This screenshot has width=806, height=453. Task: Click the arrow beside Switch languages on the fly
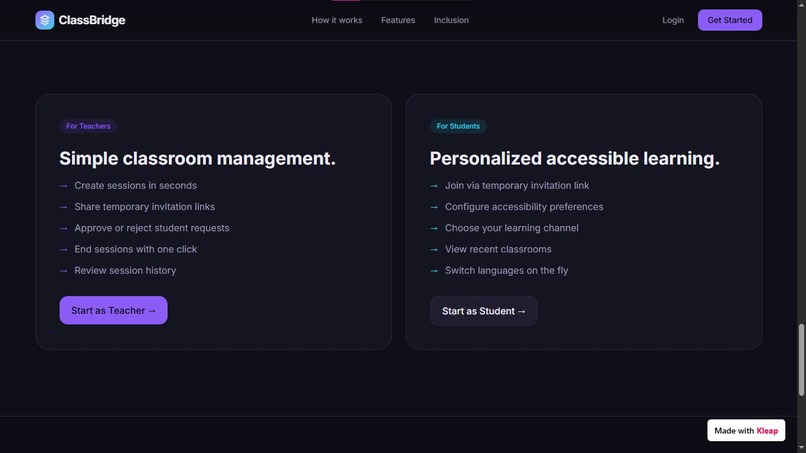(x=434, y=270)
